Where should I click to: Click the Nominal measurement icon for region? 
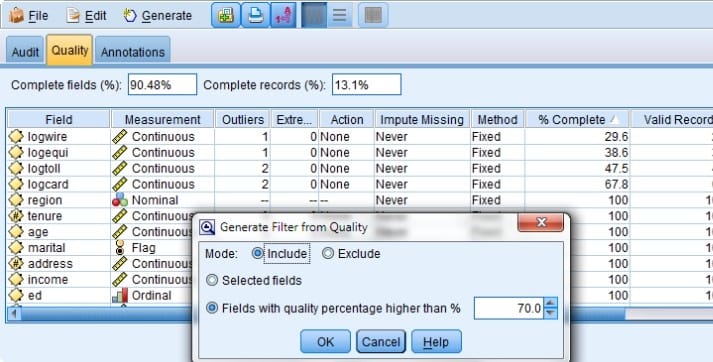pos(120,200)
